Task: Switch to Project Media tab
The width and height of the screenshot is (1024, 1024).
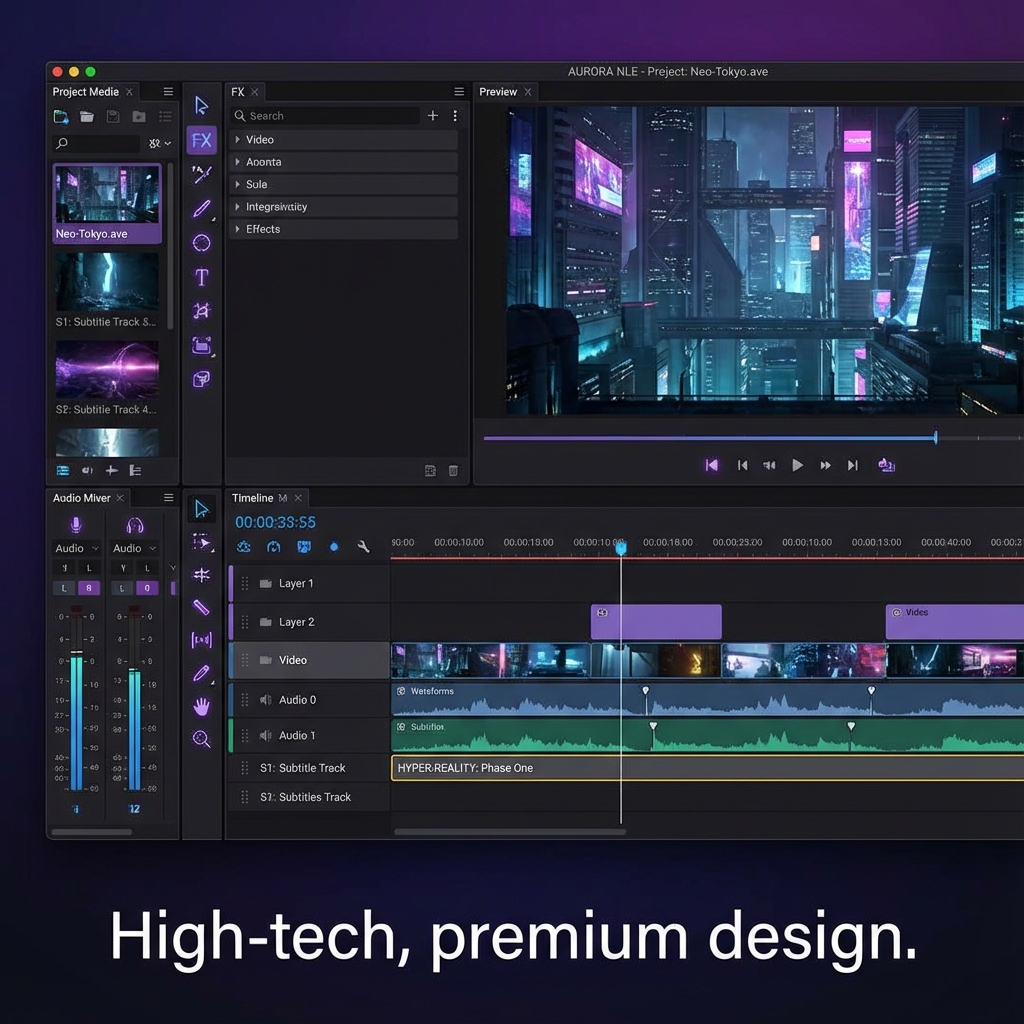Action: [x=86, y=91]
